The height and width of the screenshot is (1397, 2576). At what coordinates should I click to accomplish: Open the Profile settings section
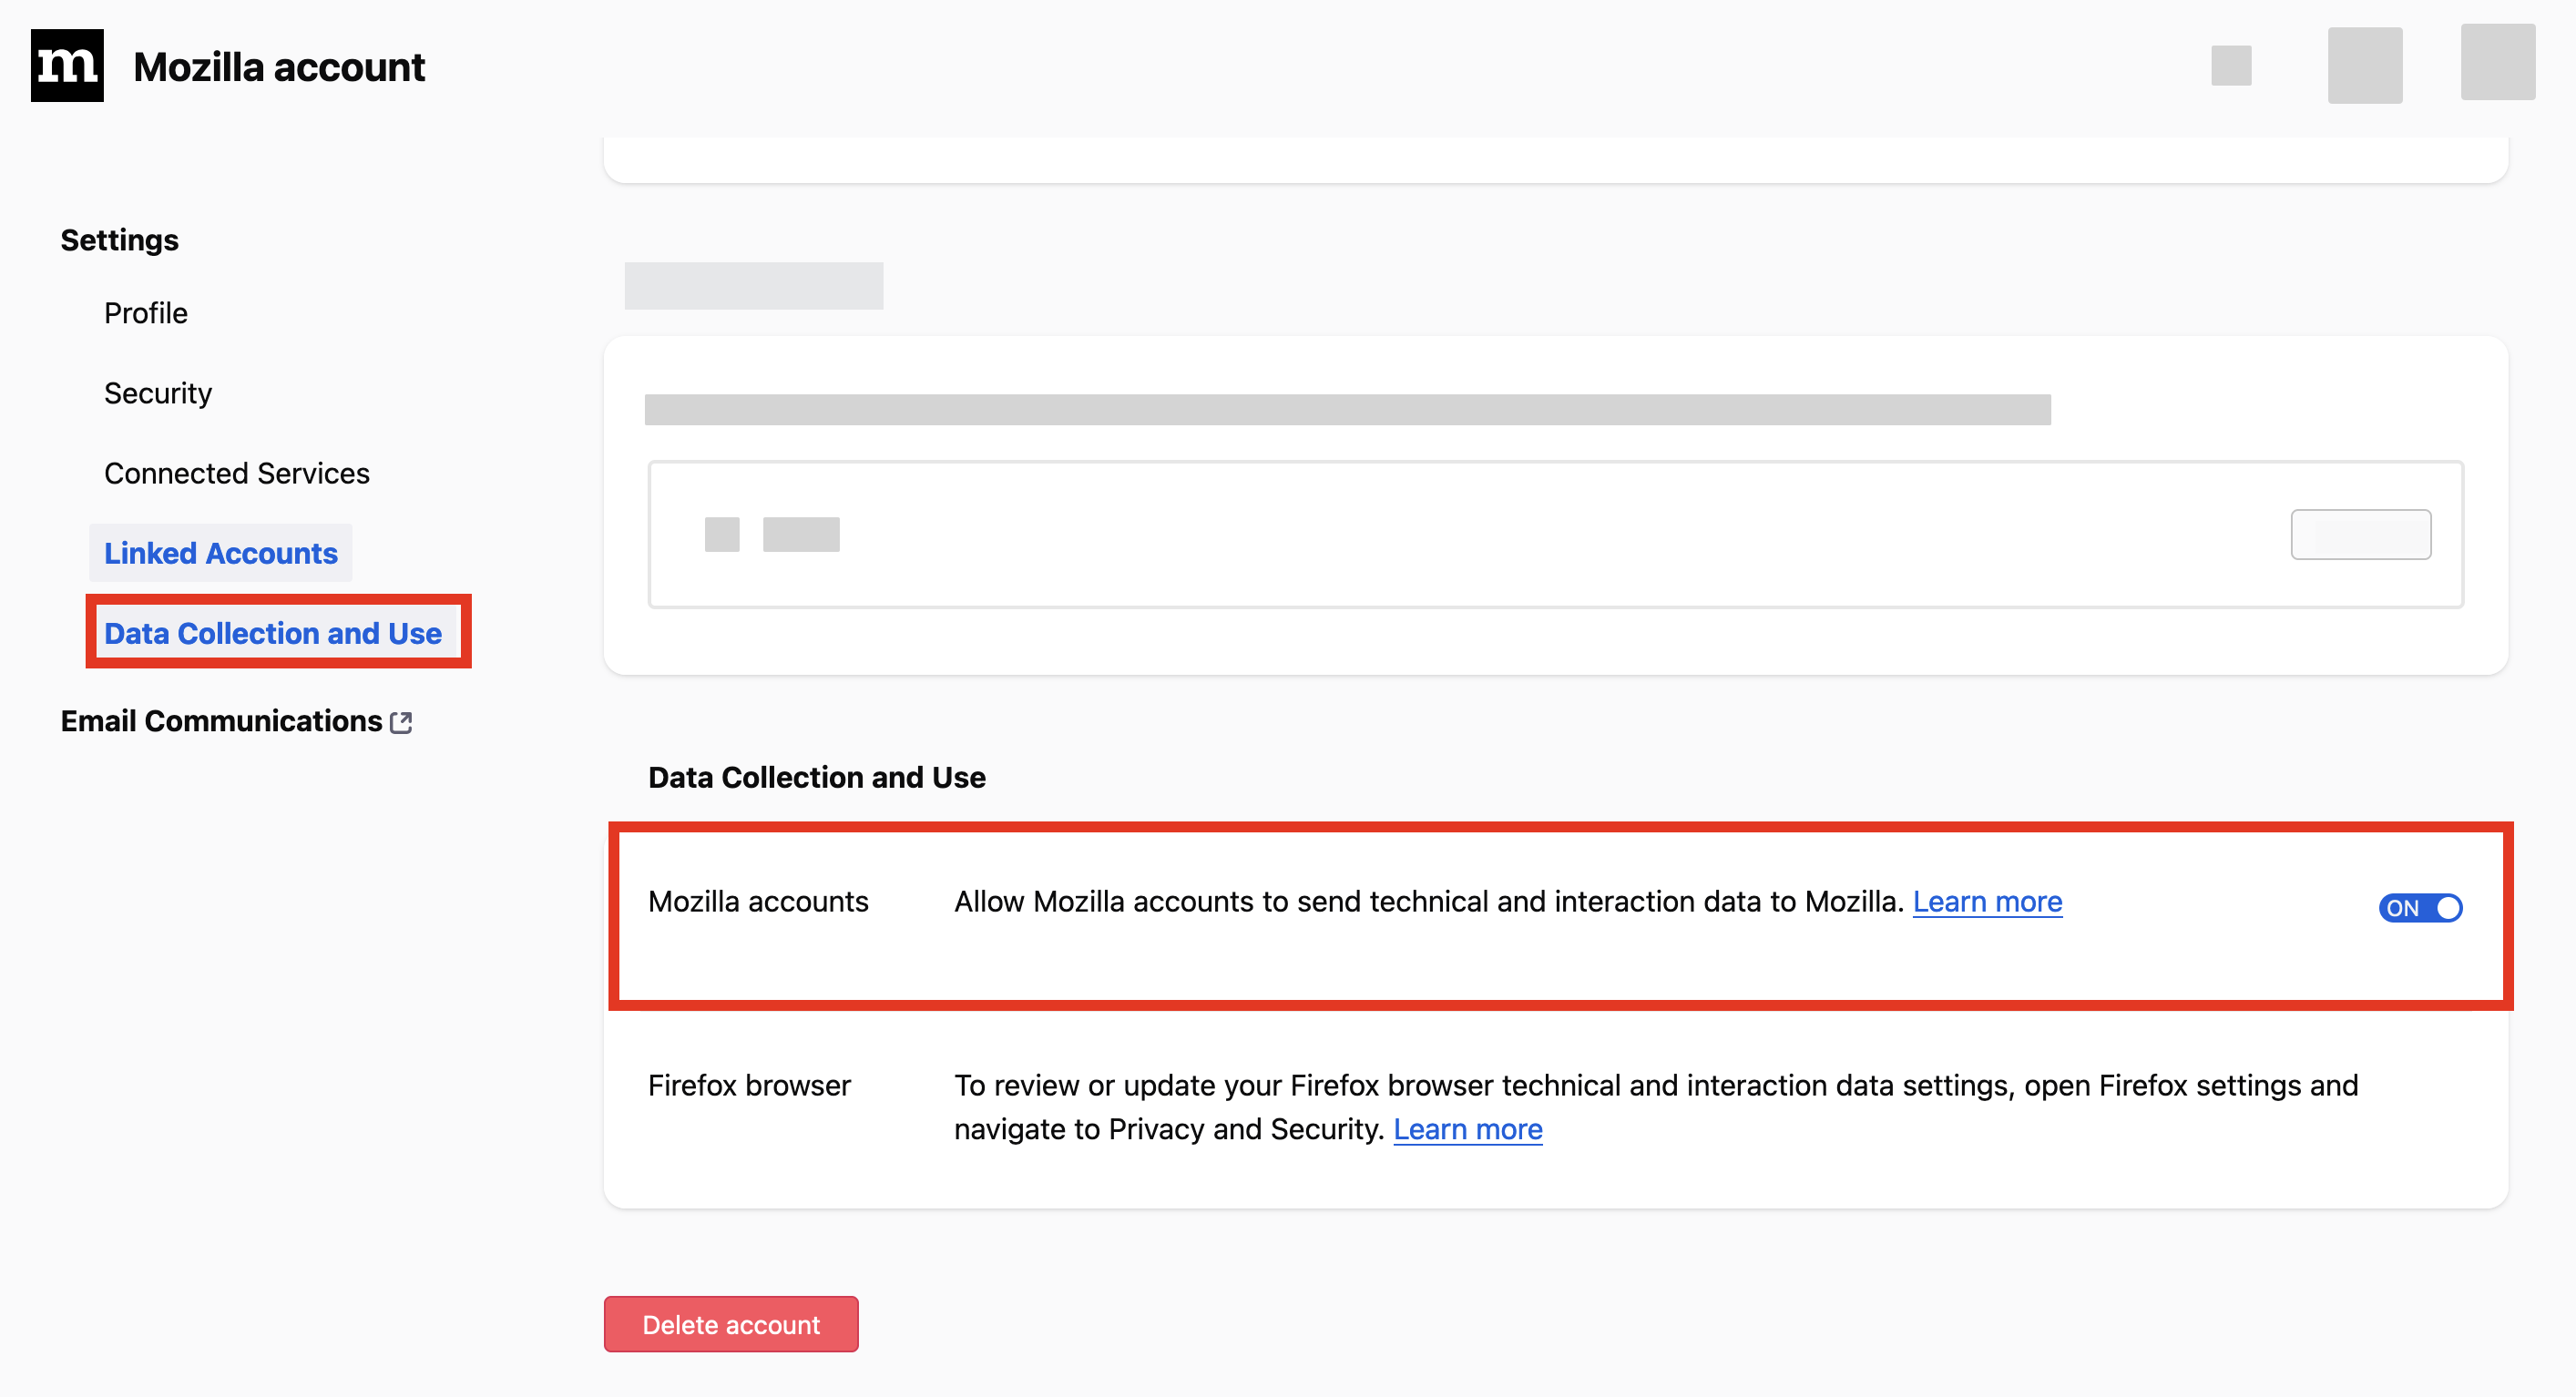tap(146, 313)
